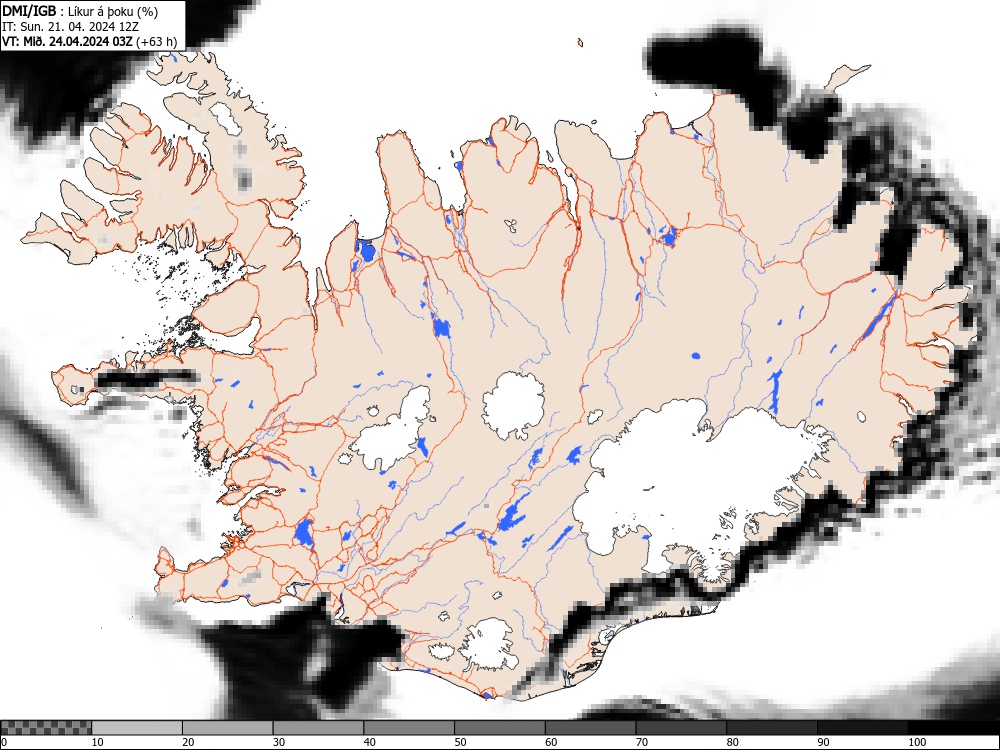Click the '80' legend scale label
This screenshot has width=1000, height=750.
pyautogui.click(x=732, y=742)
